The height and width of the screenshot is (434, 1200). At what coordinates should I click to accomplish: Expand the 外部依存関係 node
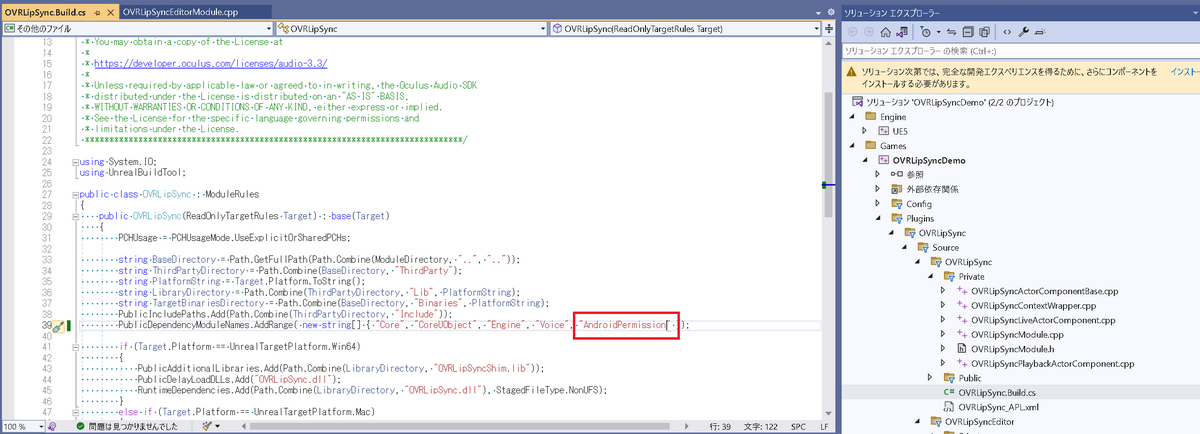point(877,188)
